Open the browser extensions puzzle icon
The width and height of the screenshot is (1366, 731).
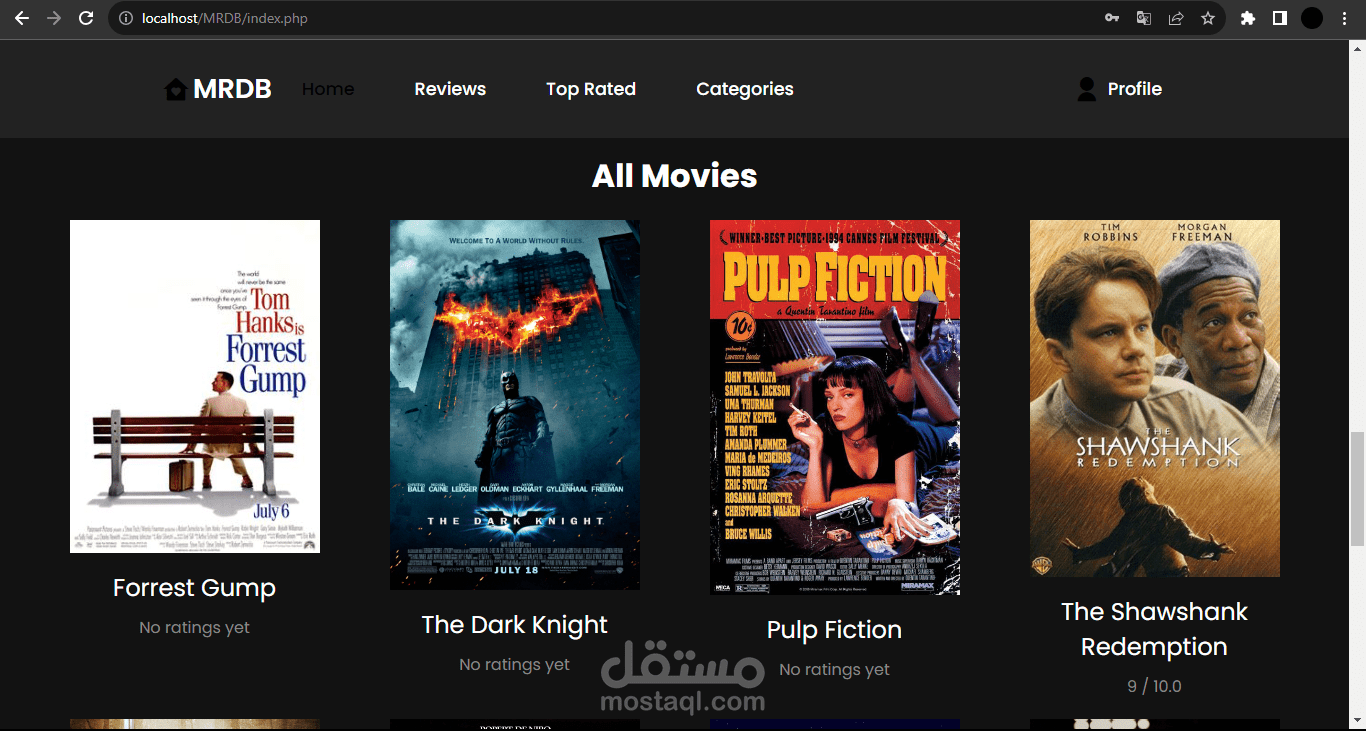point(1247,18)
